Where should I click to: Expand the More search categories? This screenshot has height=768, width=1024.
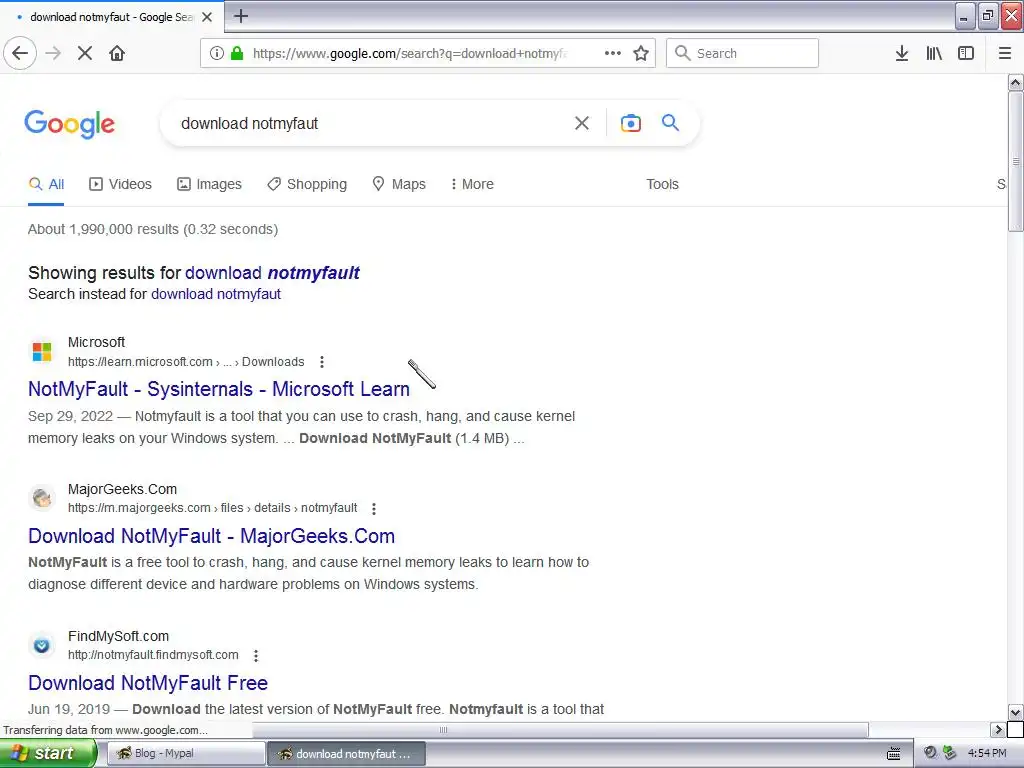point(472,184)
